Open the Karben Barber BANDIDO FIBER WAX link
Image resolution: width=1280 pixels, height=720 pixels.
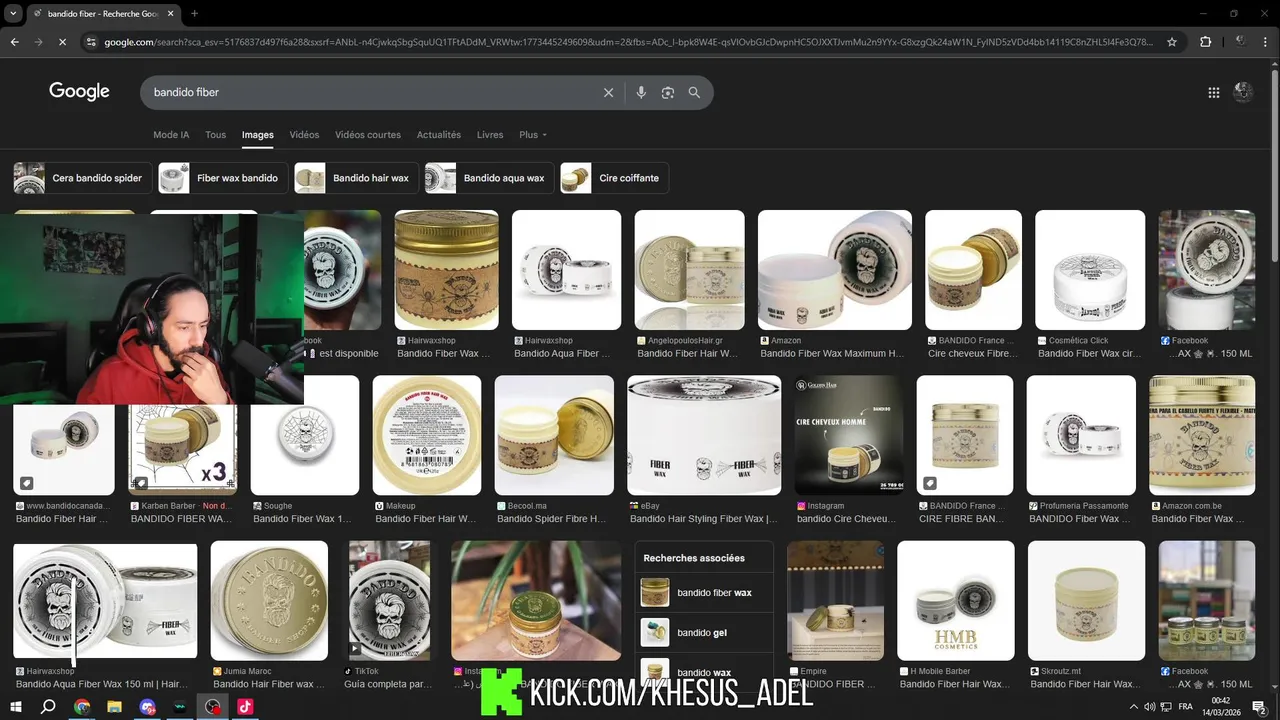coord(181,519)
